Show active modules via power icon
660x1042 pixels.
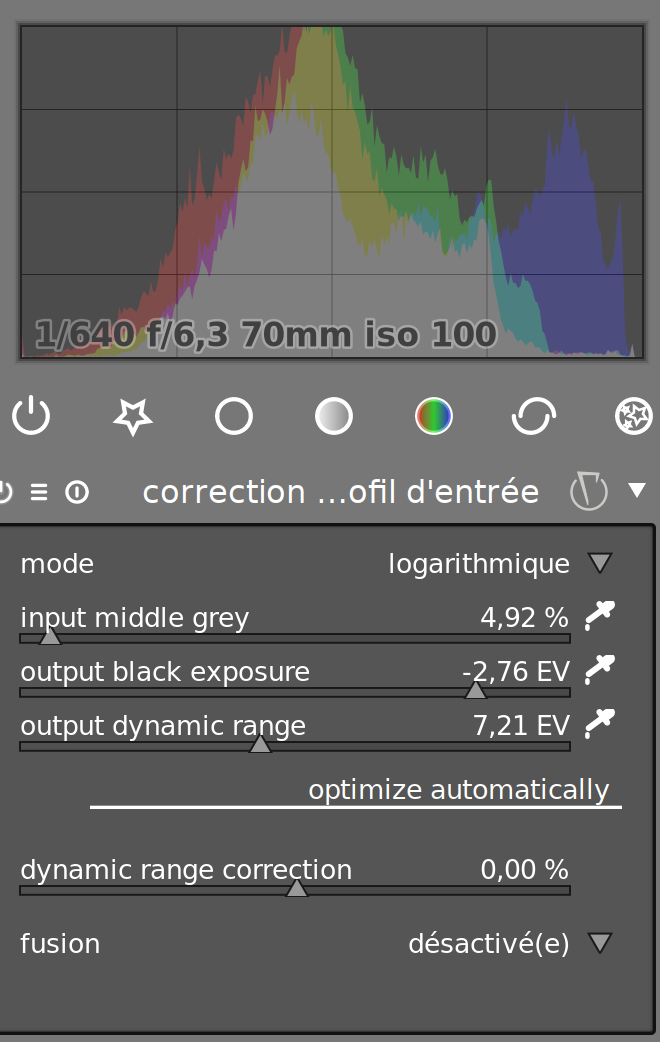pyautogui.click(x=31, y=416)
